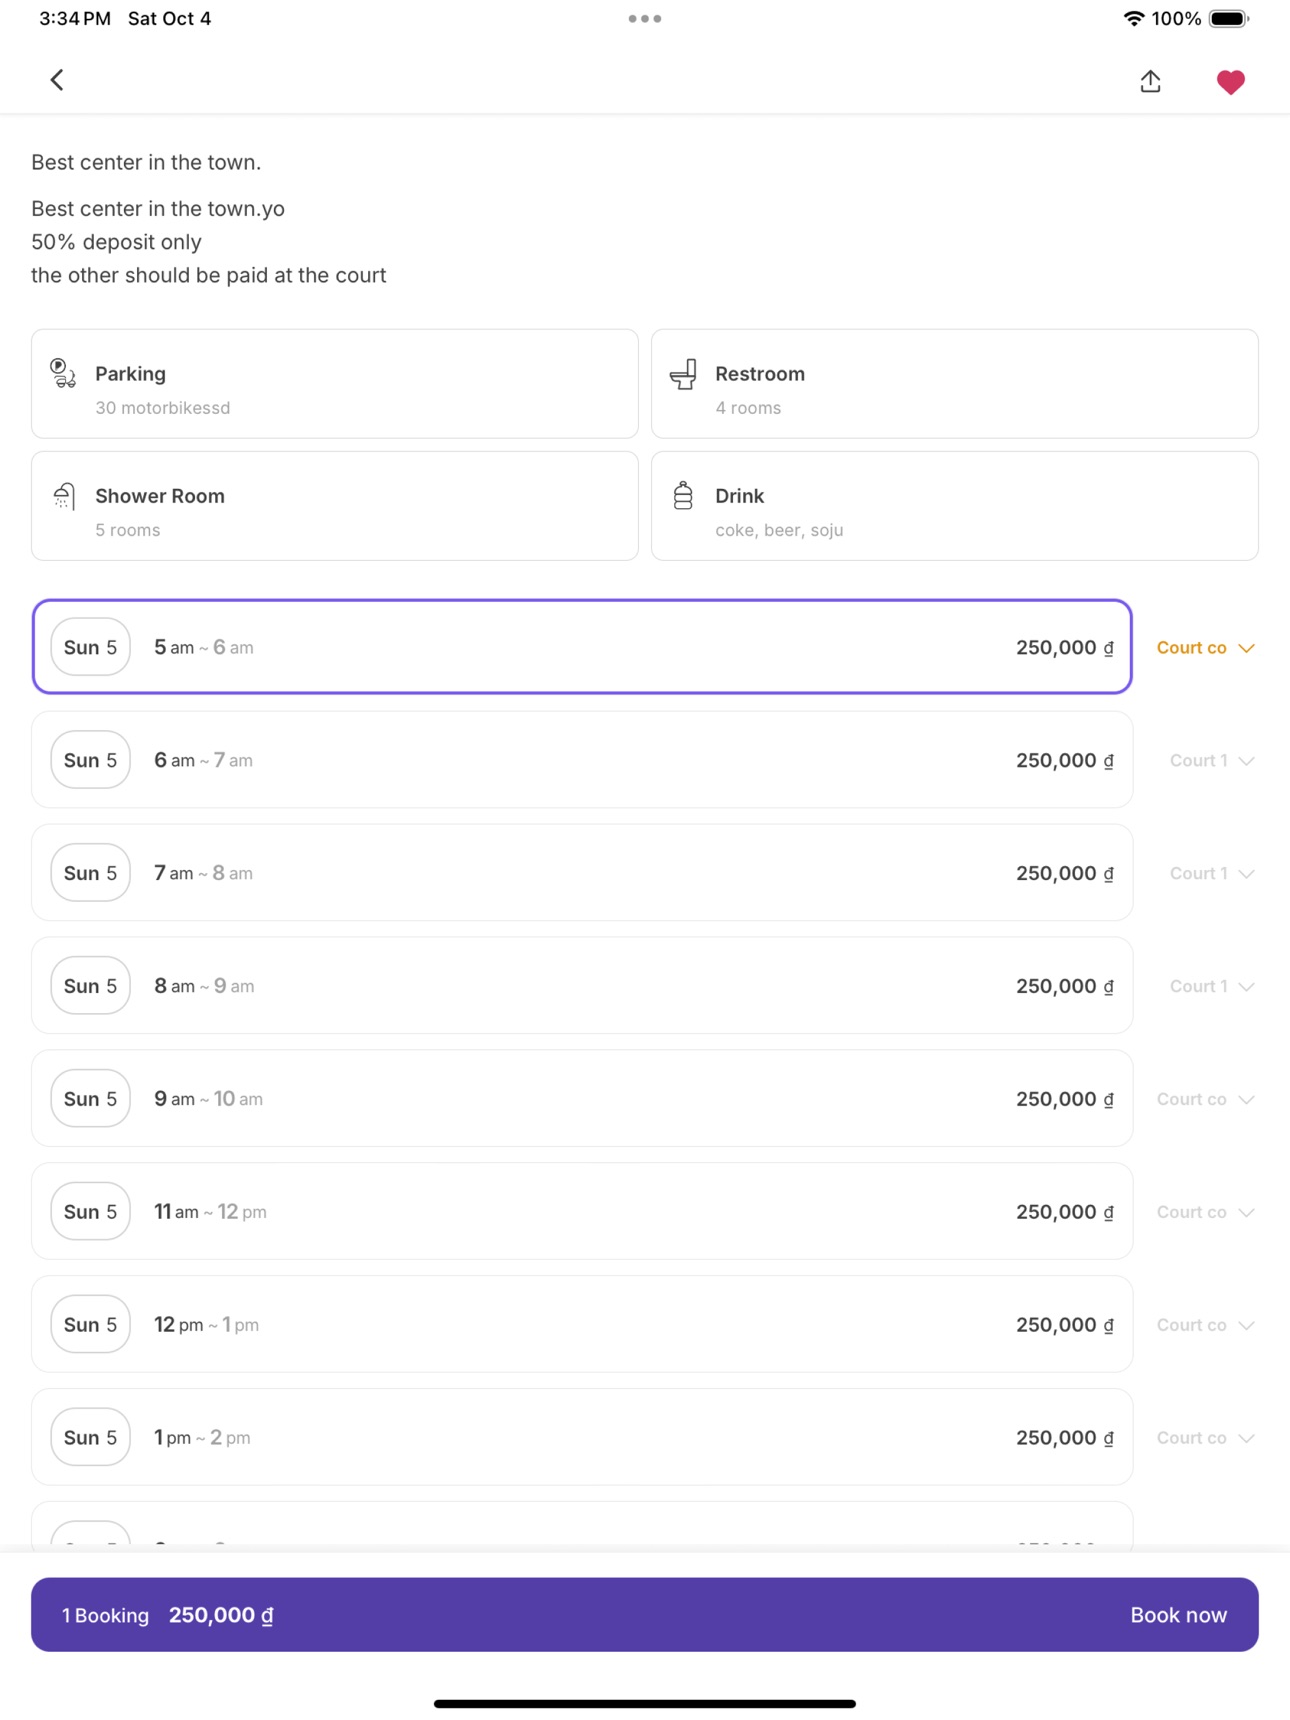
Task: Tap the '4 rooms' restroom detail
Action: pos(748,408)
